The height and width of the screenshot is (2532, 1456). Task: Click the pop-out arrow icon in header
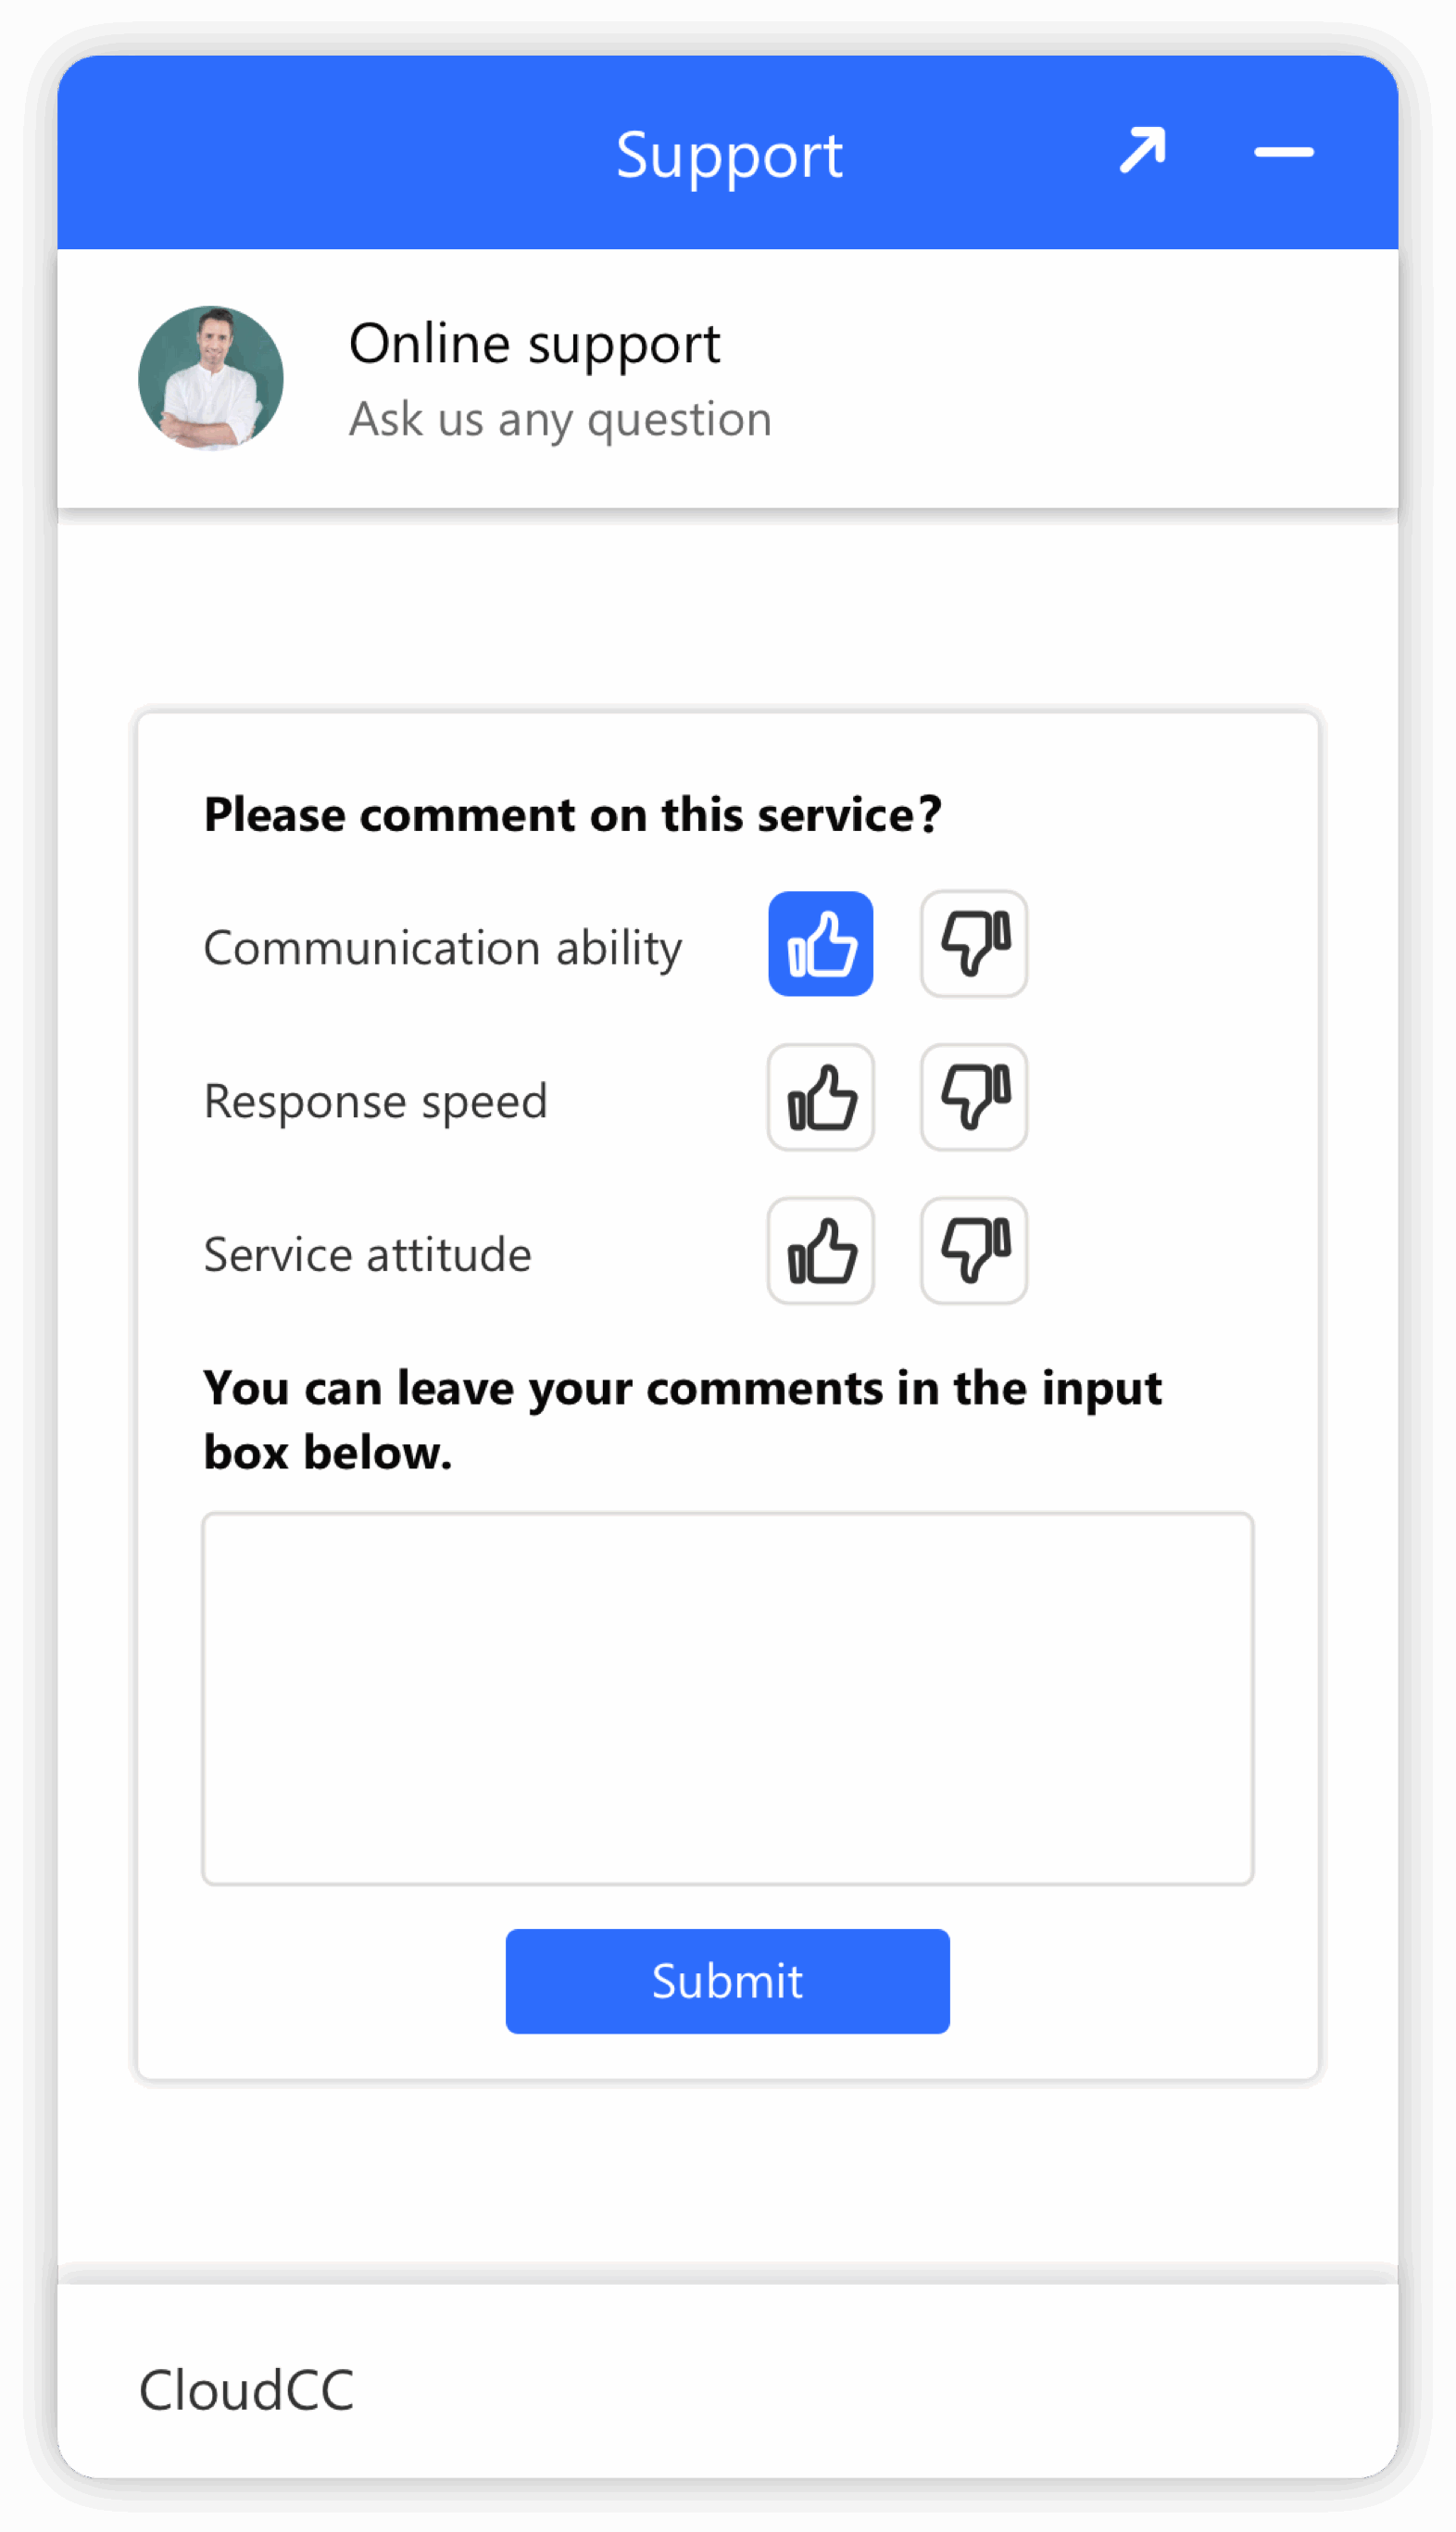coord(1142,151)
